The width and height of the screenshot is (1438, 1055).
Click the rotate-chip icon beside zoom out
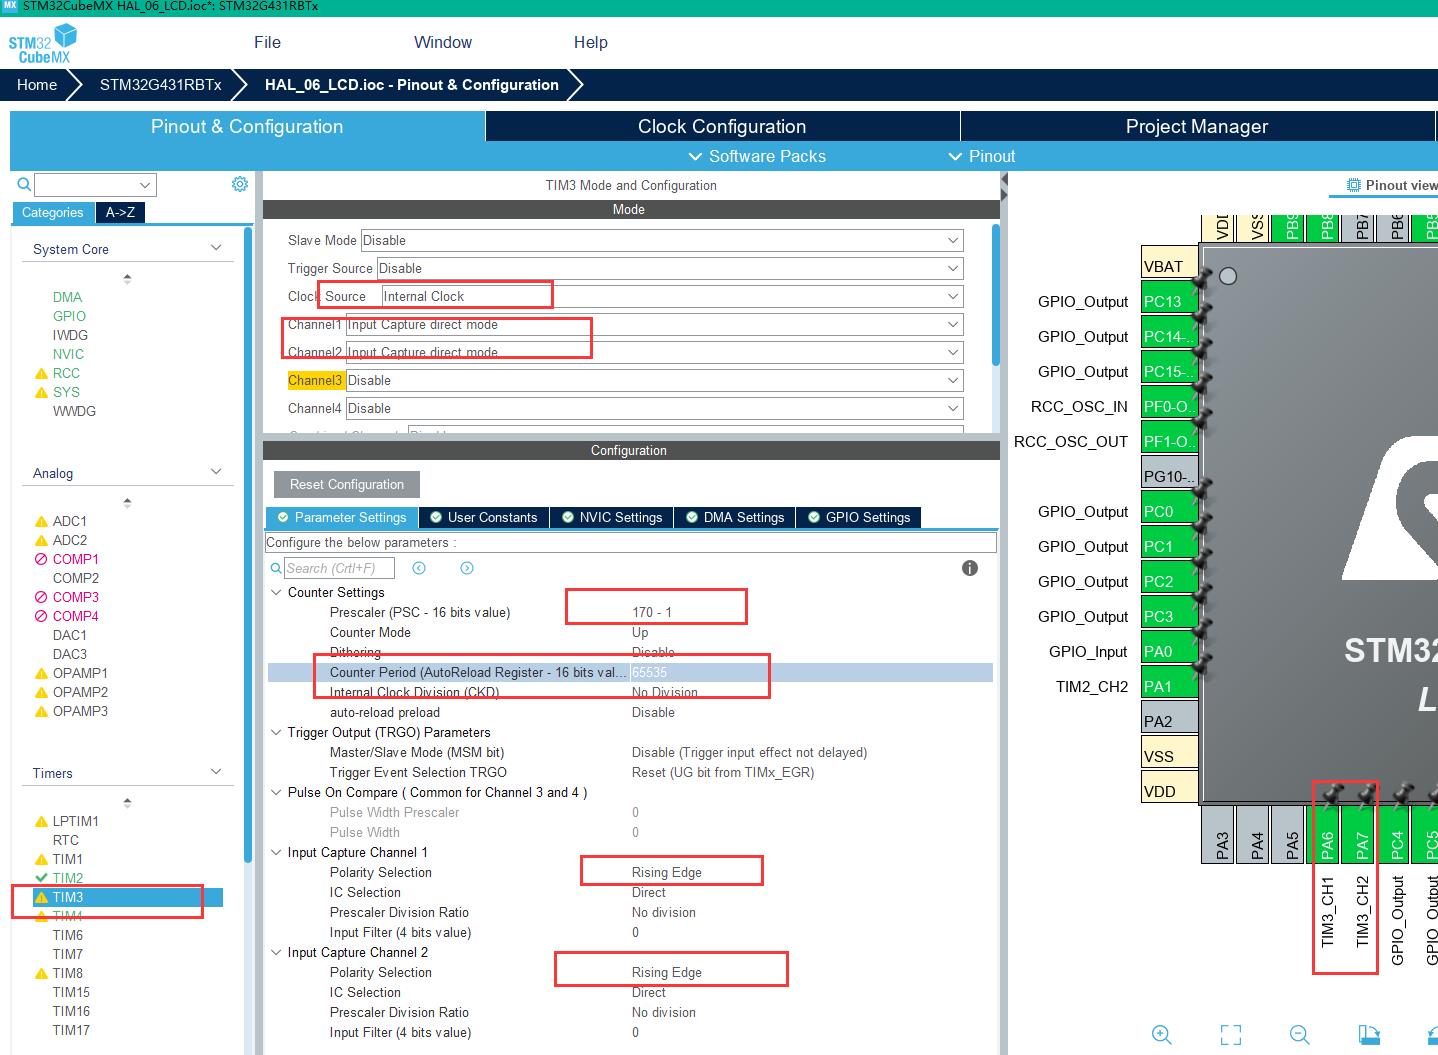pos(1369,1035)
